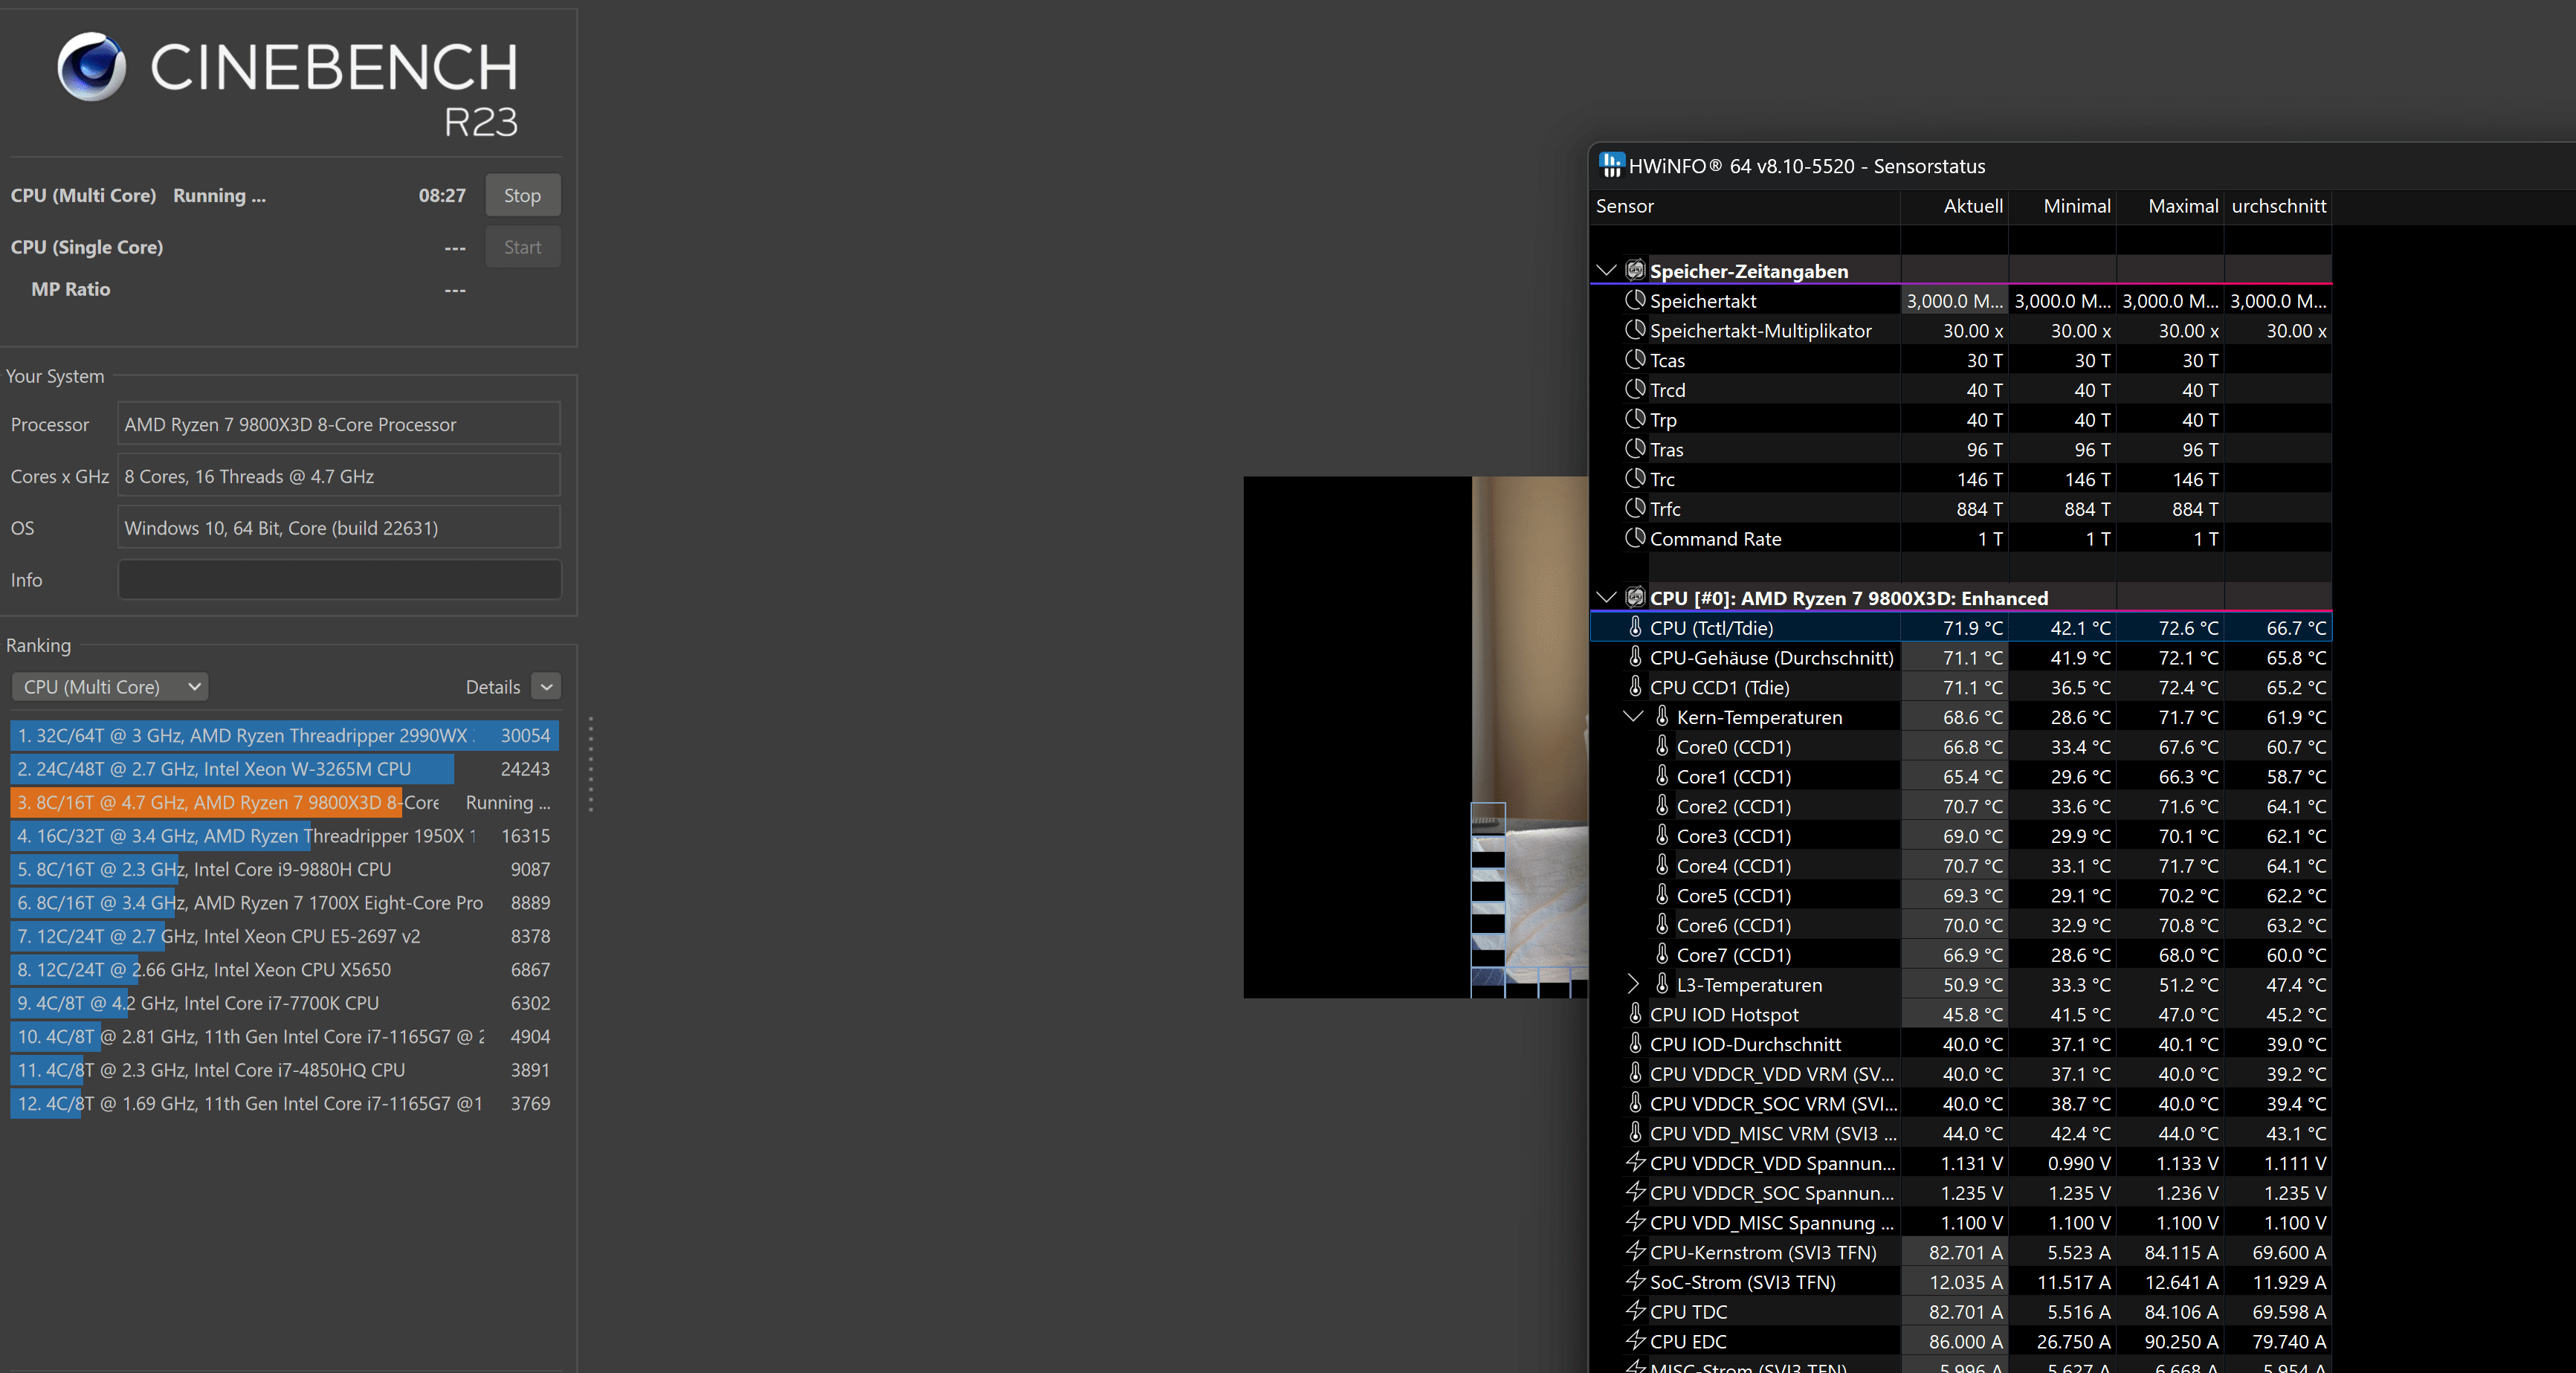Select the Core2 (CCD1) sensor row

(x=1961, y=806)
